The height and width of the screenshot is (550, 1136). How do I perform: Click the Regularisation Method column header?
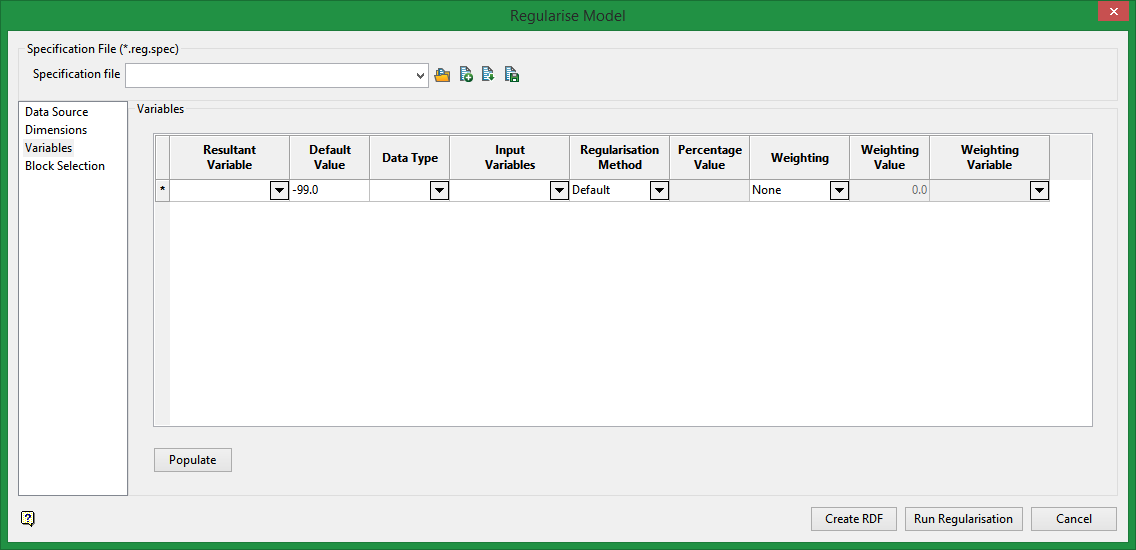pyautogui.click(x=619, y=157)
